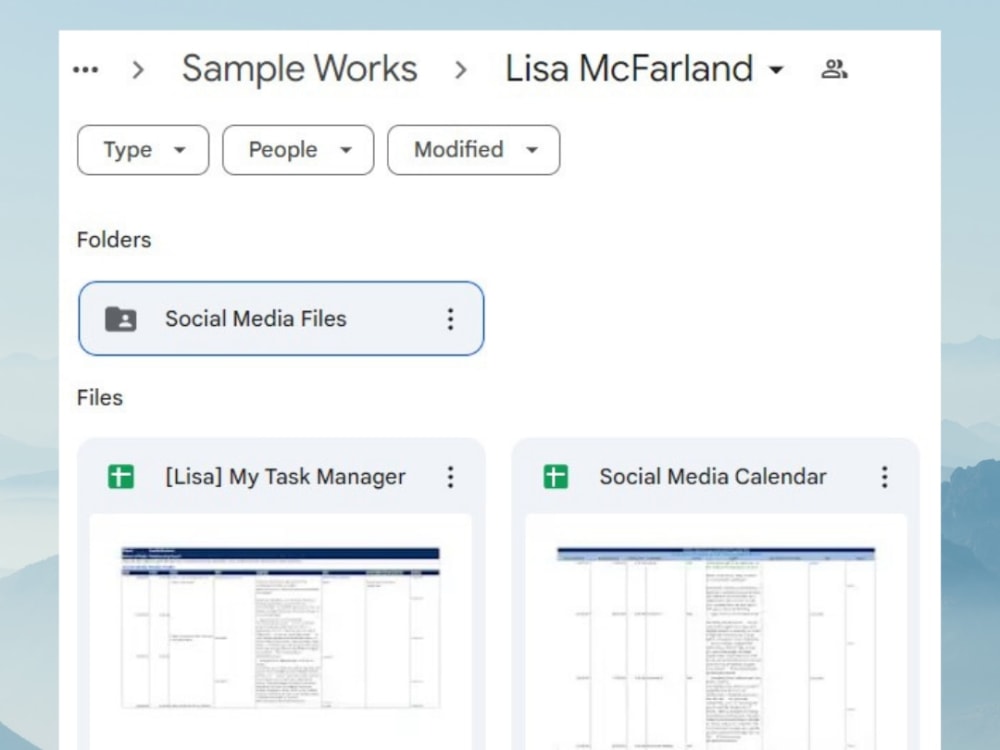
Task: Click the Sheets icon for Social Media Calendar
Action: coord(555,476)
